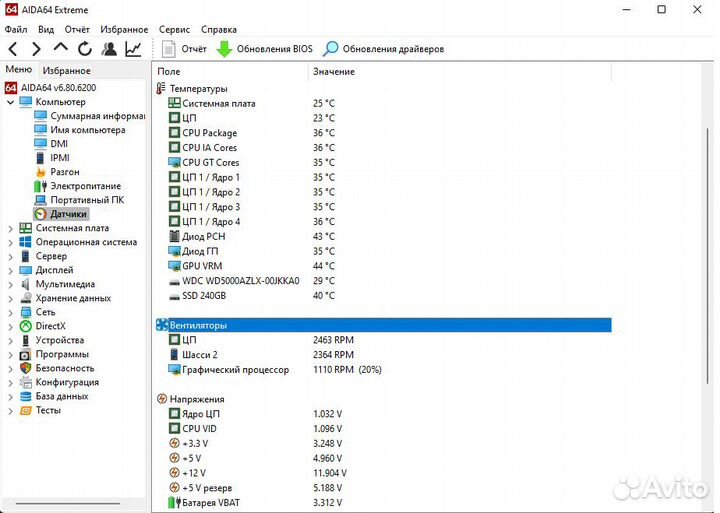Screen dimensions: 720x513
Task: Click the SSD 240GB drive icon
Action: 174,296
